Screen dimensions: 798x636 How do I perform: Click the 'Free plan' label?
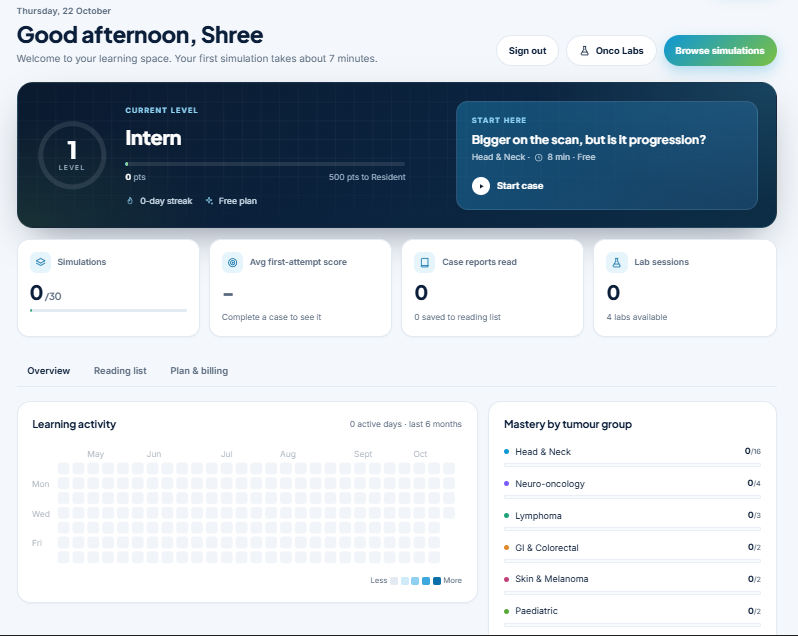[x=238, y=201]
